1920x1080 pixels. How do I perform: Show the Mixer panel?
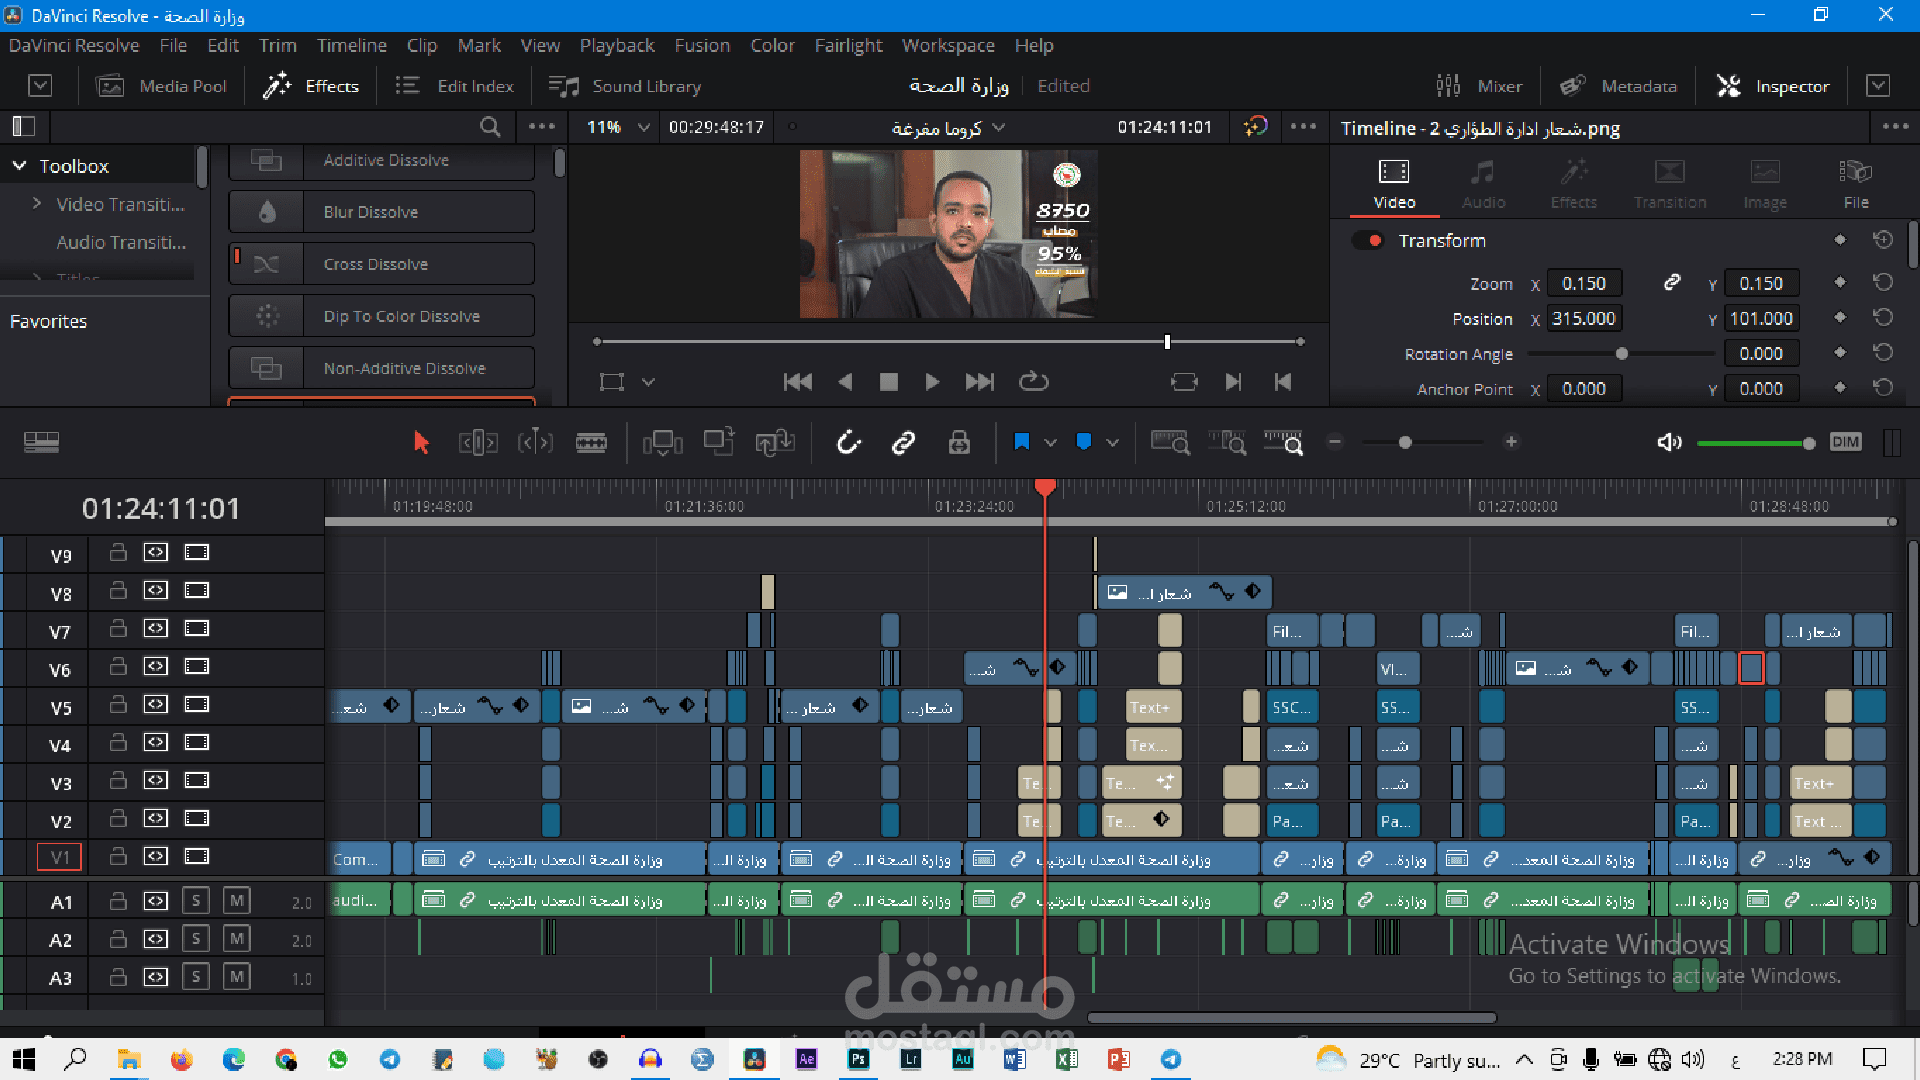click(x=1479, y=86)
